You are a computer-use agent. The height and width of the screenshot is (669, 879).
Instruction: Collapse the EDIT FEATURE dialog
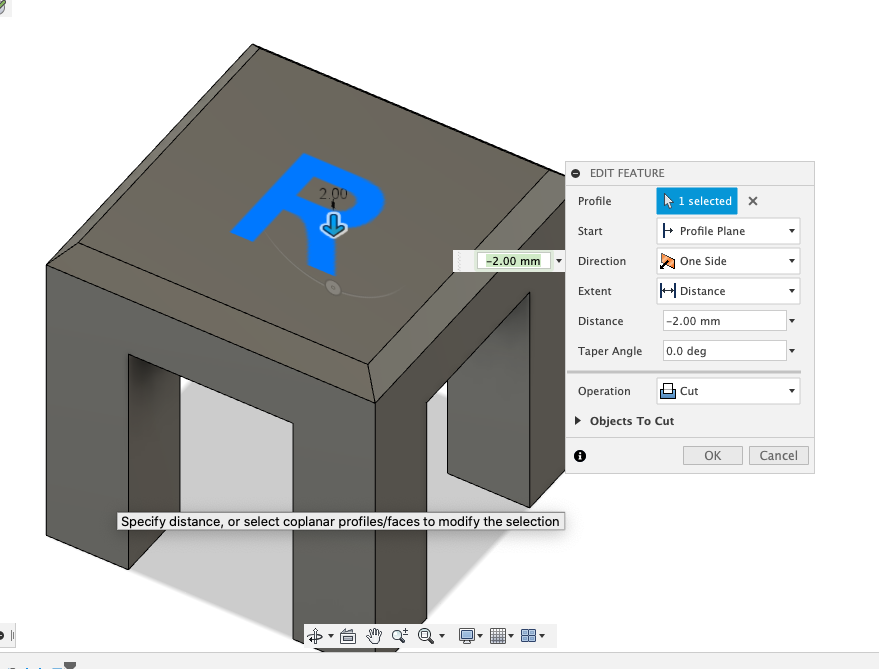(x=576, y=173)
